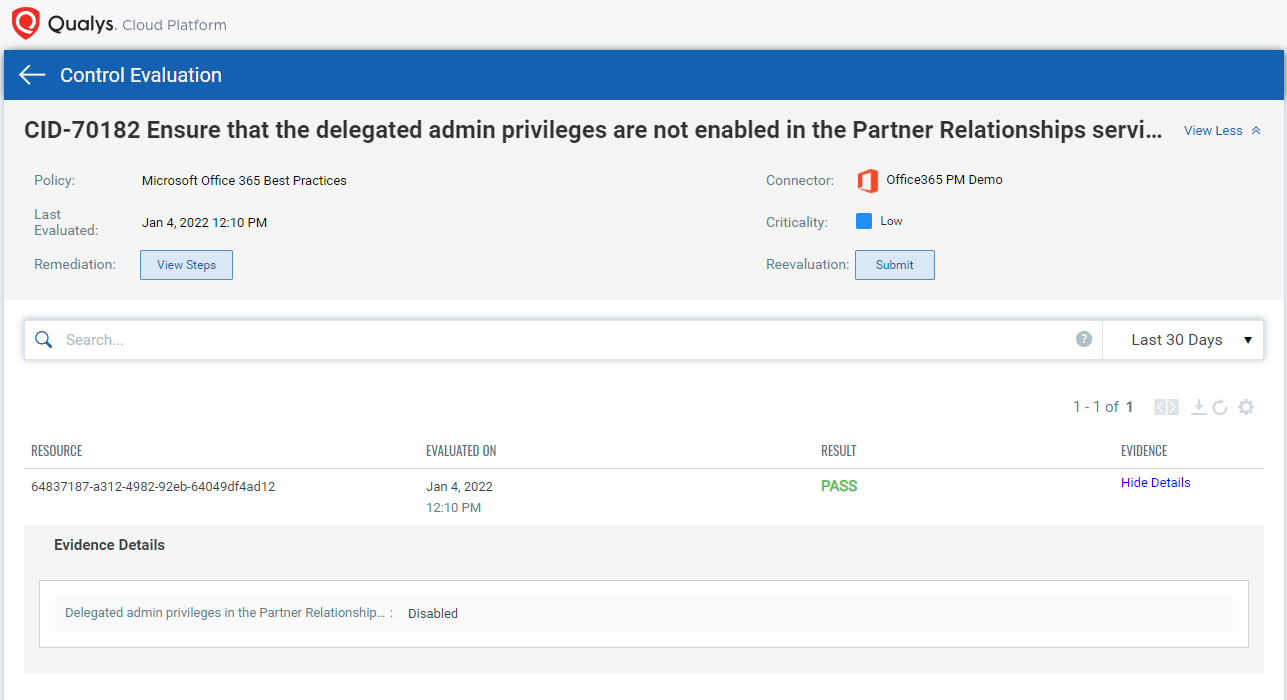Screen dimensions: 1287x700
Task: Click the Qualys Cloud Platform wordmark
Action: point(137,24)
